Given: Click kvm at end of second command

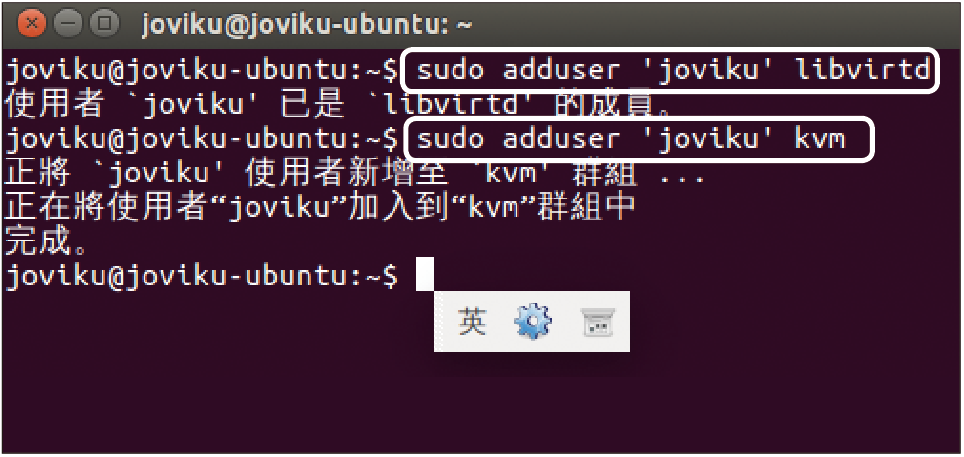Looking at the screenshot, I should coord(820,140).
